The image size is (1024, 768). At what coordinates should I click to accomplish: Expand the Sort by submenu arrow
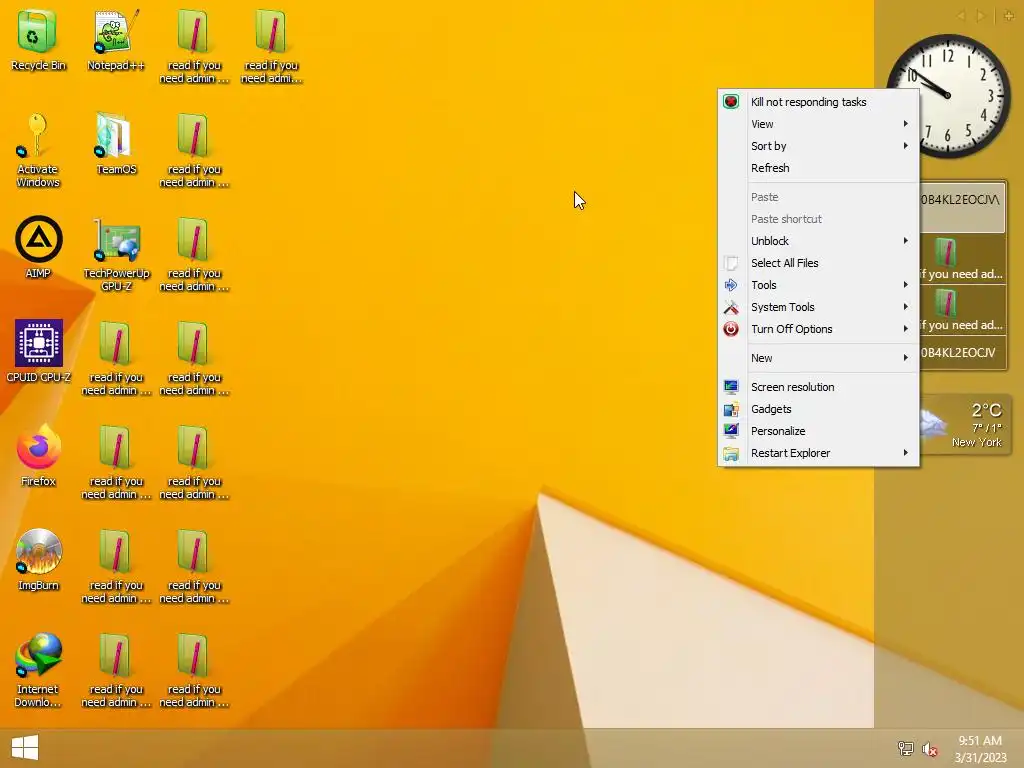point(906,146)
